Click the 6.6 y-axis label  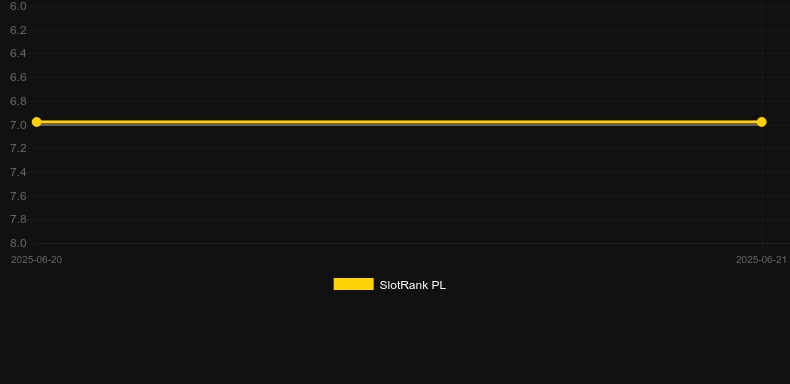coord(18,77)
